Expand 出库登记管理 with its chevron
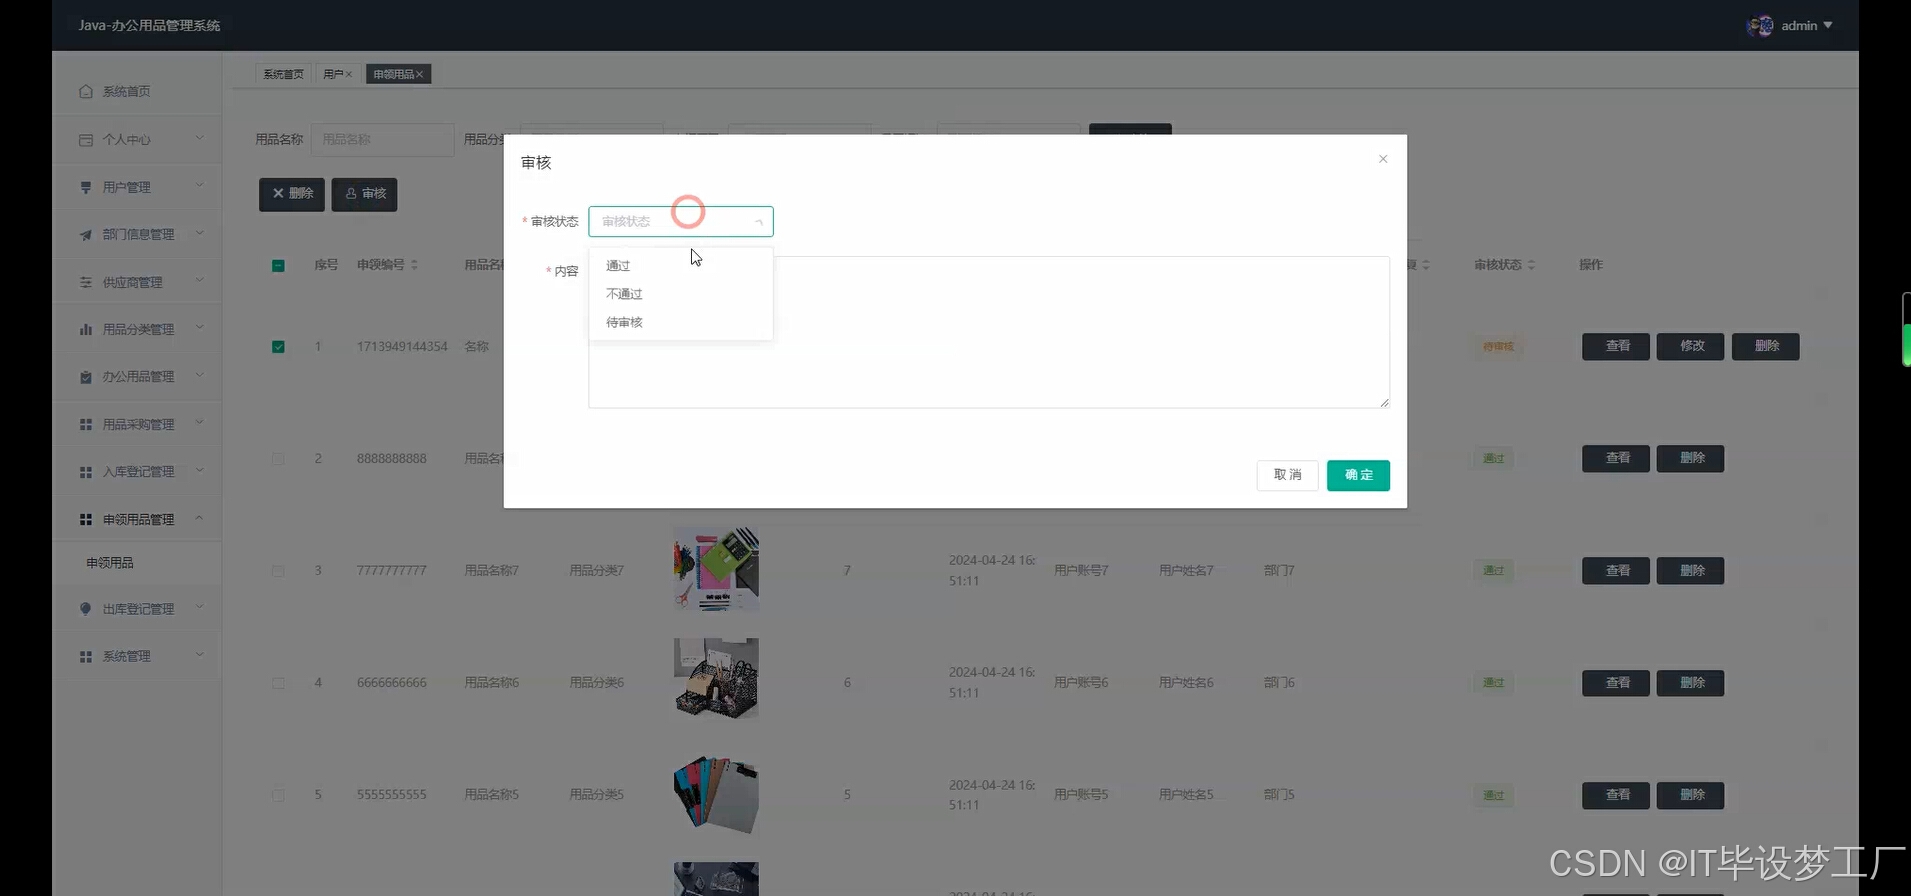The width and height of the screenshot is (1911, 896). pos(199,607)
